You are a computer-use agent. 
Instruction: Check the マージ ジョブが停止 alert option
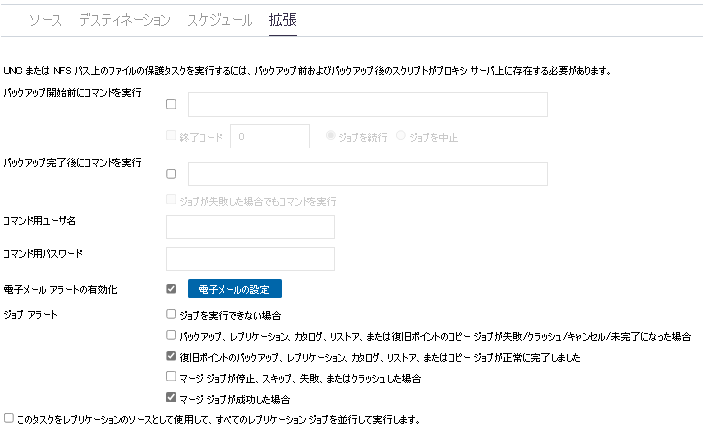click(171, 376)
